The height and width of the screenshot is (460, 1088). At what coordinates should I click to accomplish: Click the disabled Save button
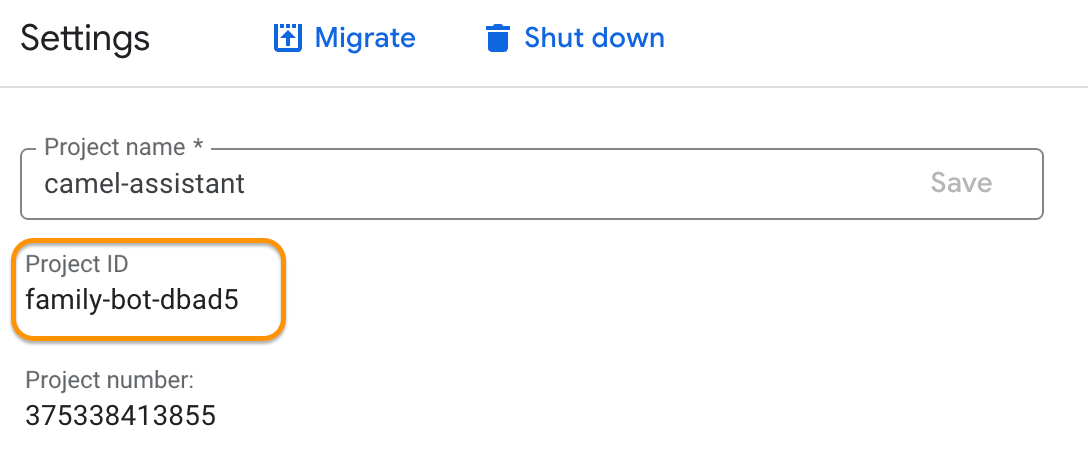tap(961, 183)
